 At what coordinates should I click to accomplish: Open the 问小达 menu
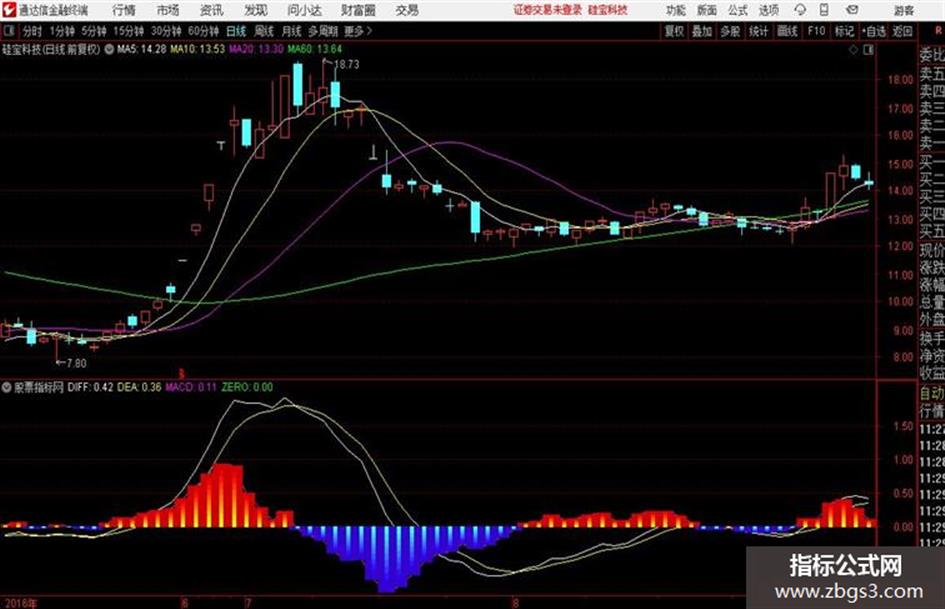[x=305, y=10]
